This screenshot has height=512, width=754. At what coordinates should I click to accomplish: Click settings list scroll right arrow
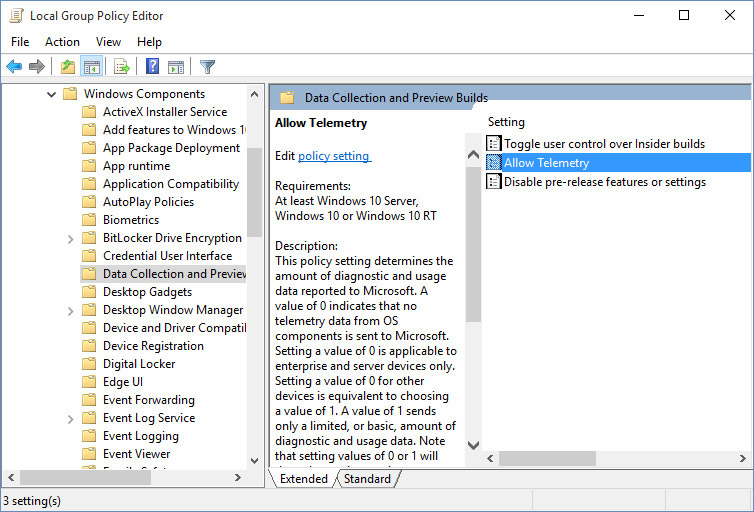742,459
